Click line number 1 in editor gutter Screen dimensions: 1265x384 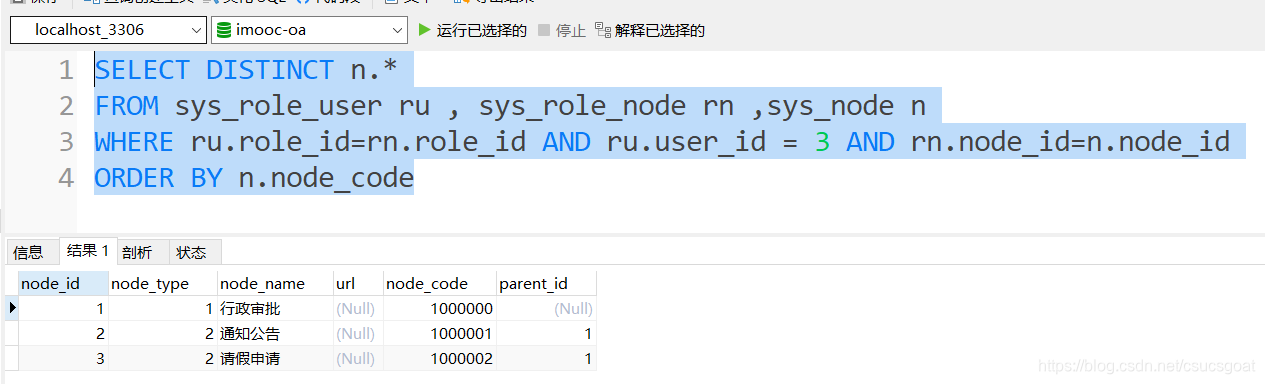coord(66,70)
